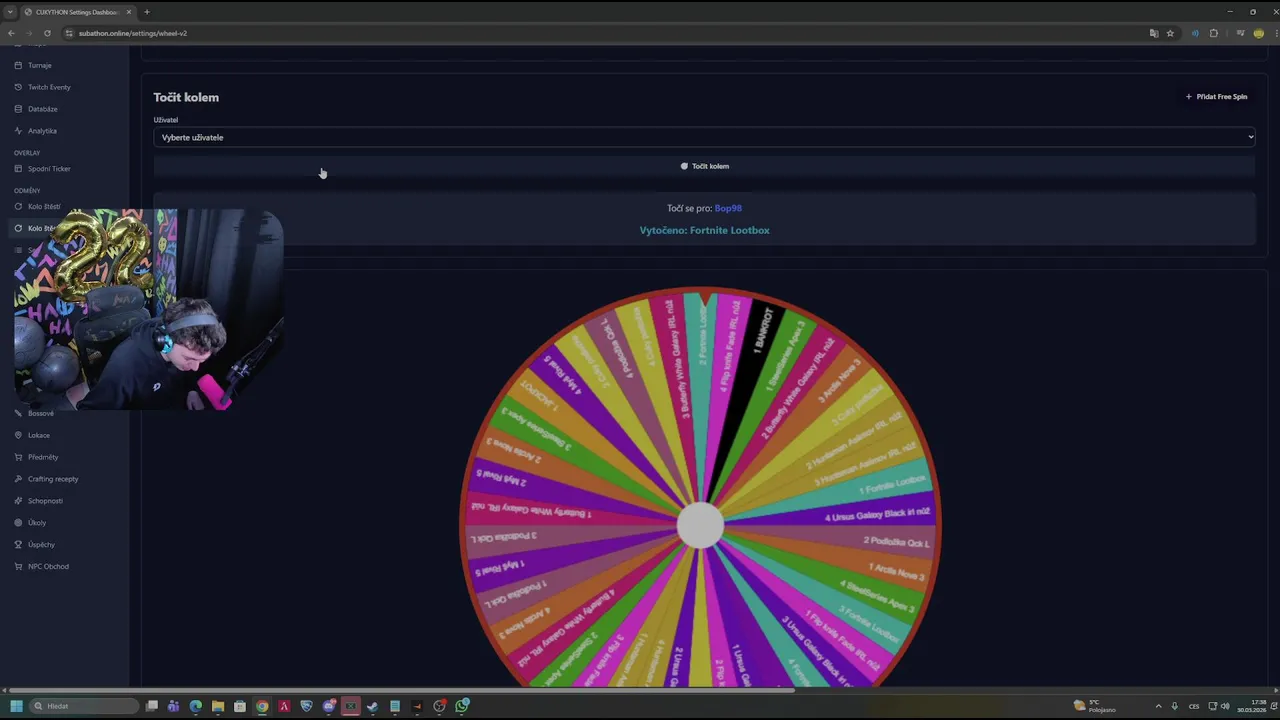Open Twitch Eventy in the sidebar

[49, 87]
